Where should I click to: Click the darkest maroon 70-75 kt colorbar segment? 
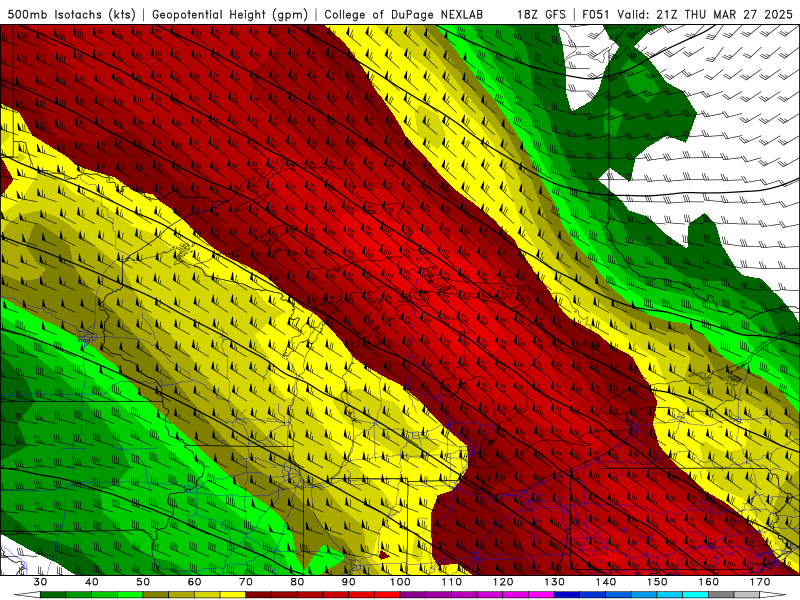point(259,595)
